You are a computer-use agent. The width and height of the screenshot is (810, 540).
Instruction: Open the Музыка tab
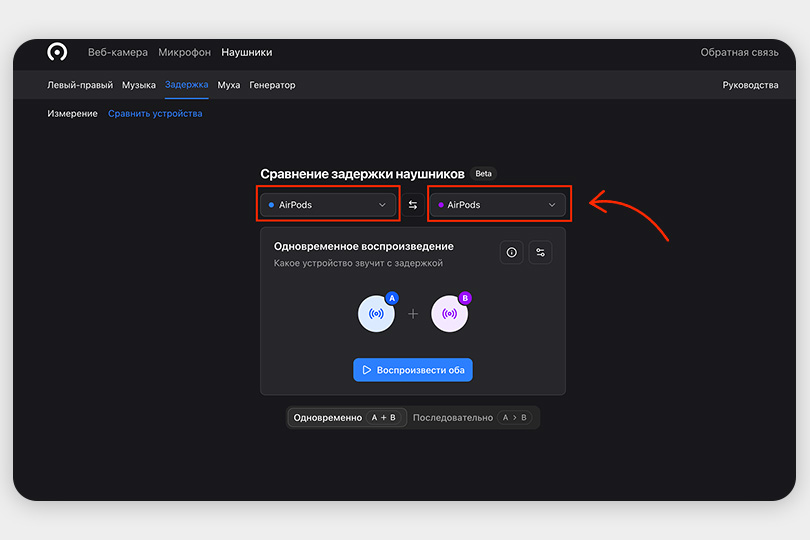point(139,86)
